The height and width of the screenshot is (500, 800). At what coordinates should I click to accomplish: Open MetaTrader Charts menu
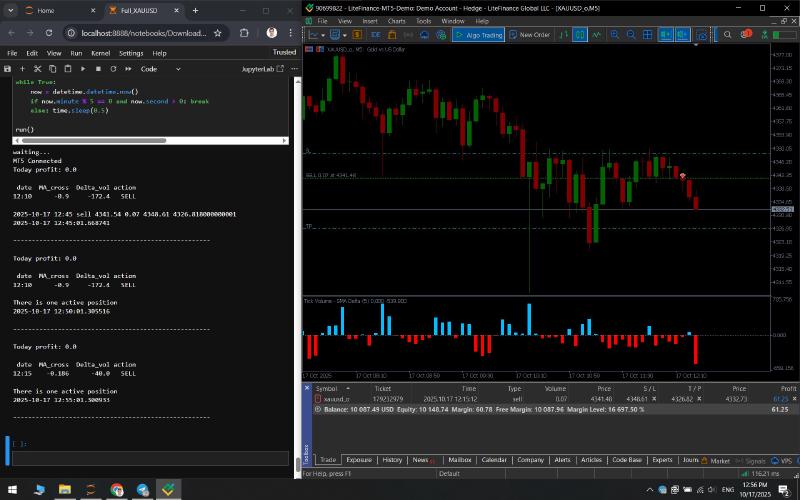click(396, 21)
